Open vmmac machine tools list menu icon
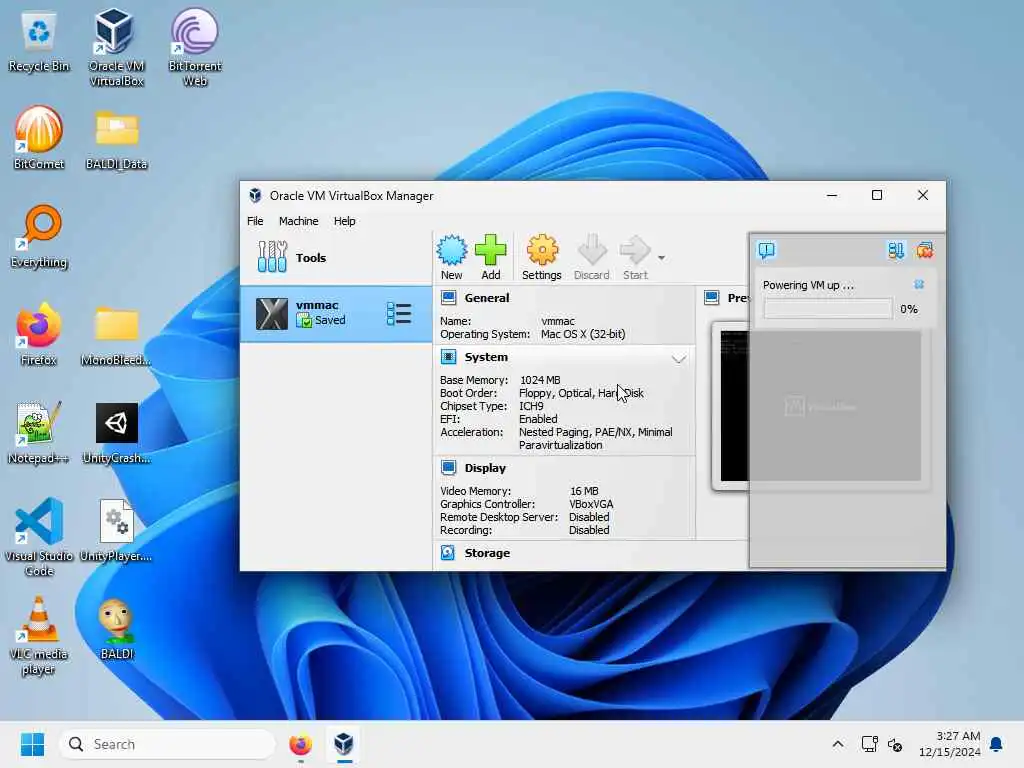This screenshot has height=768, width=1024. tap(399, 313)
